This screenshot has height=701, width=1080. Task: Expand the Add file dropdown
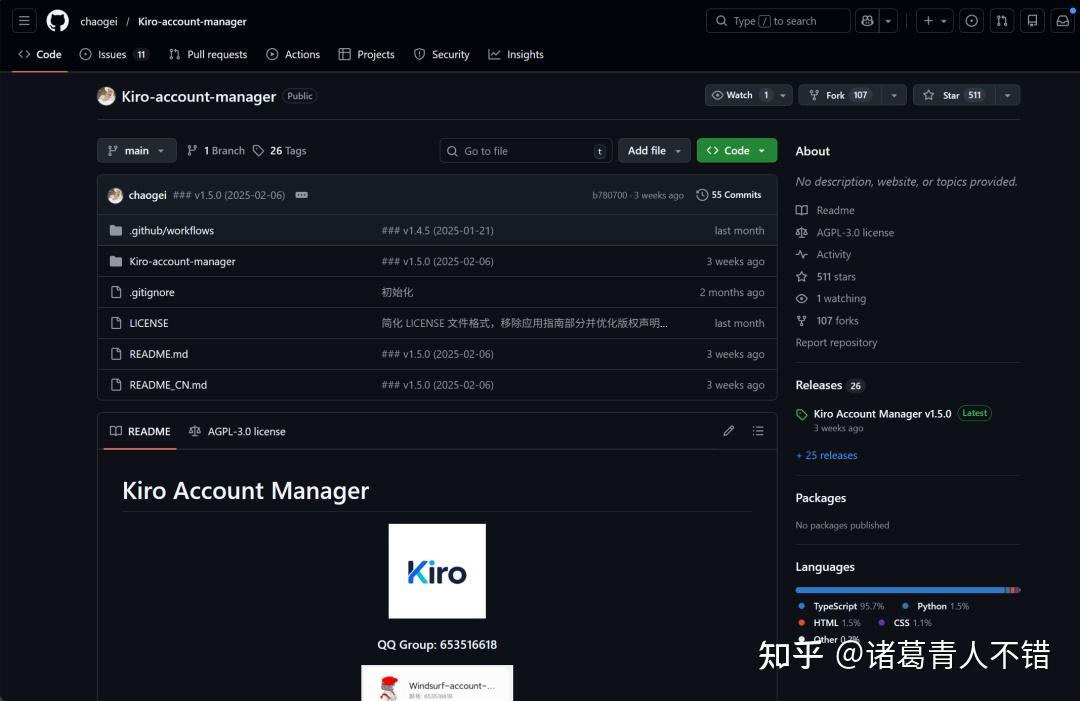(654, 151)
